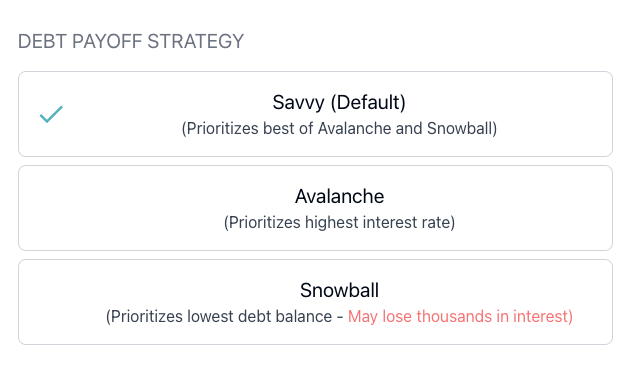Click the "(Default)" label next to Savvy

(x=368, y=102)
